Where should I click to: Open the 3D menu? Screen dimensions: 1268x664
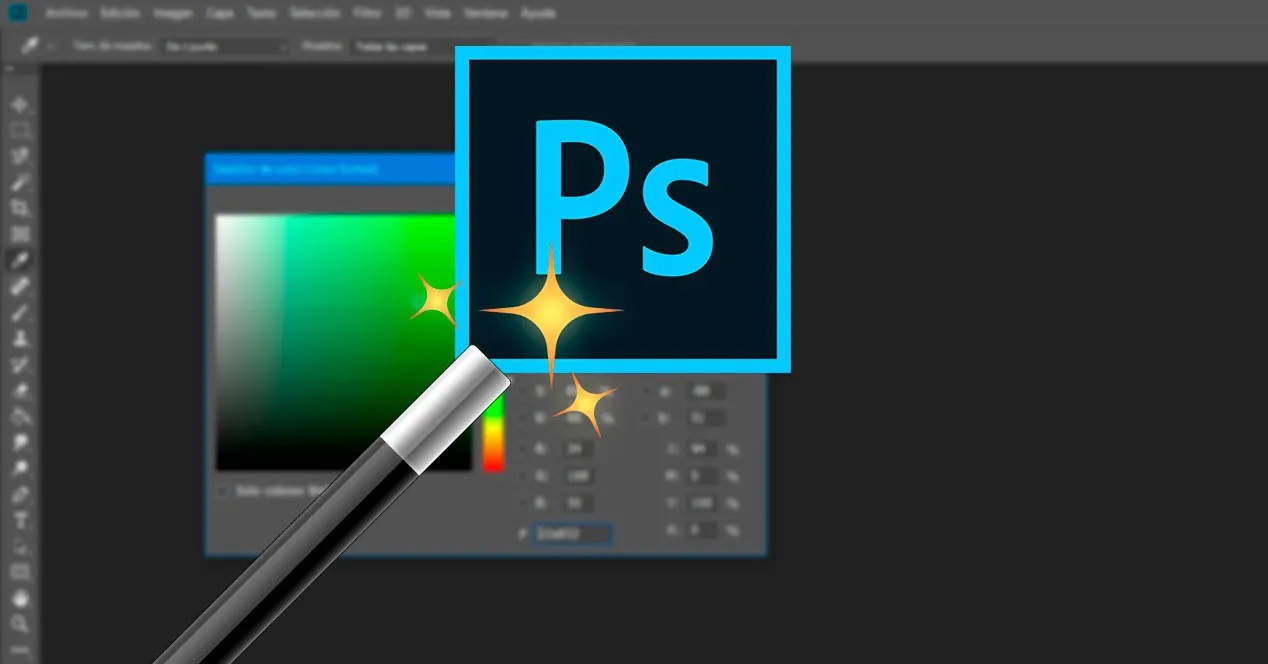click(403, 14)
